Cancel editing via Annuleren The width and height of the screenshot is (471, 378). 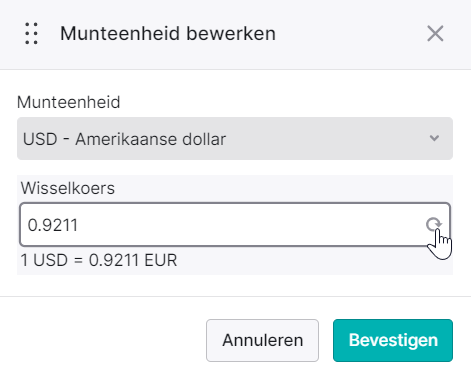262,340
